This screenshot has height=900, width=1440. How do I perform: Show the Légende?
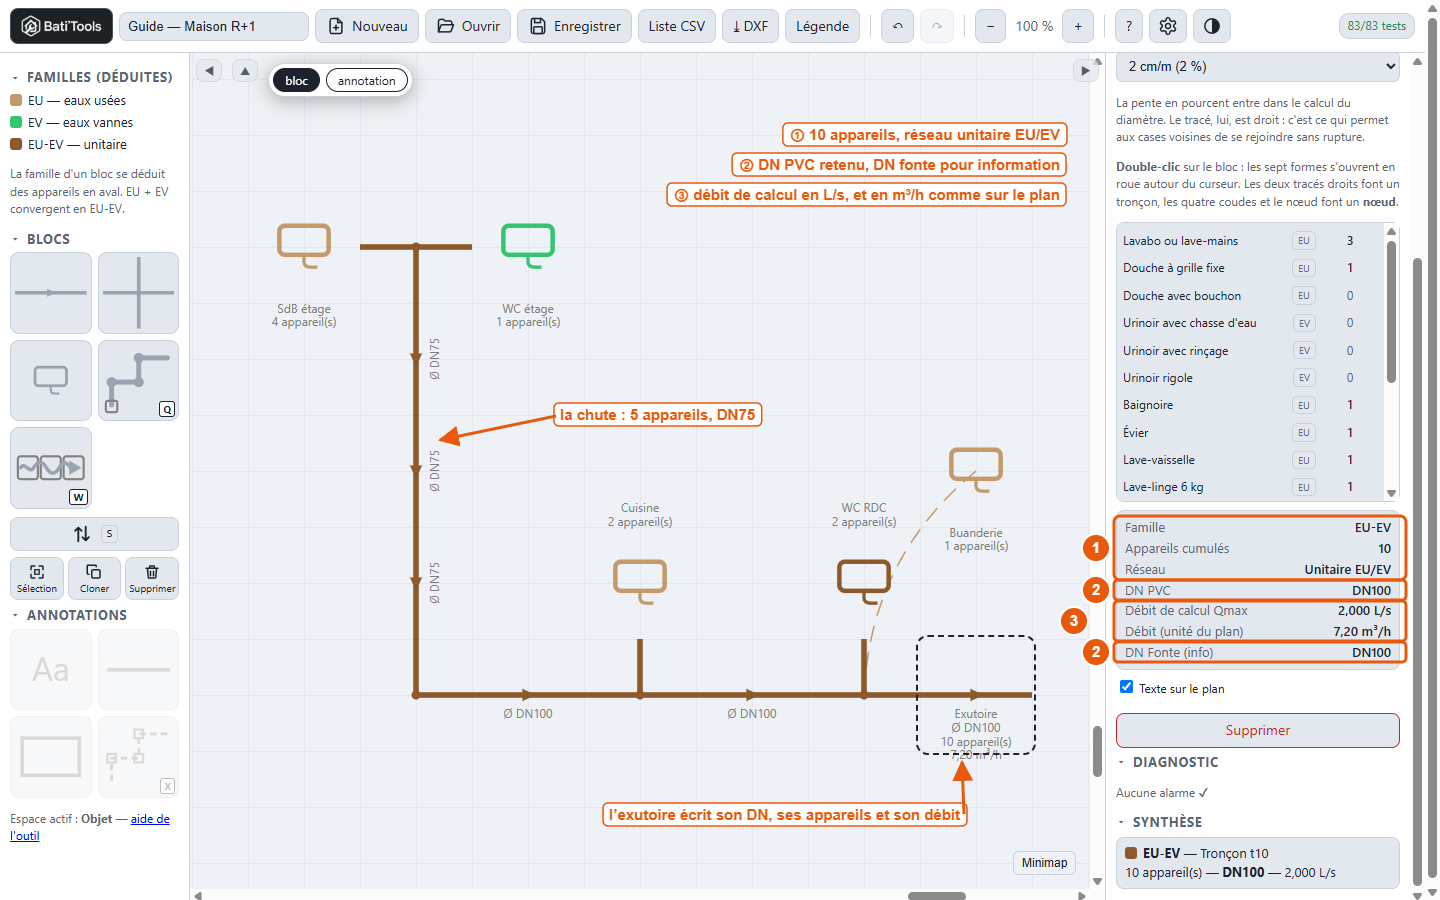click(x=823, y=26)
